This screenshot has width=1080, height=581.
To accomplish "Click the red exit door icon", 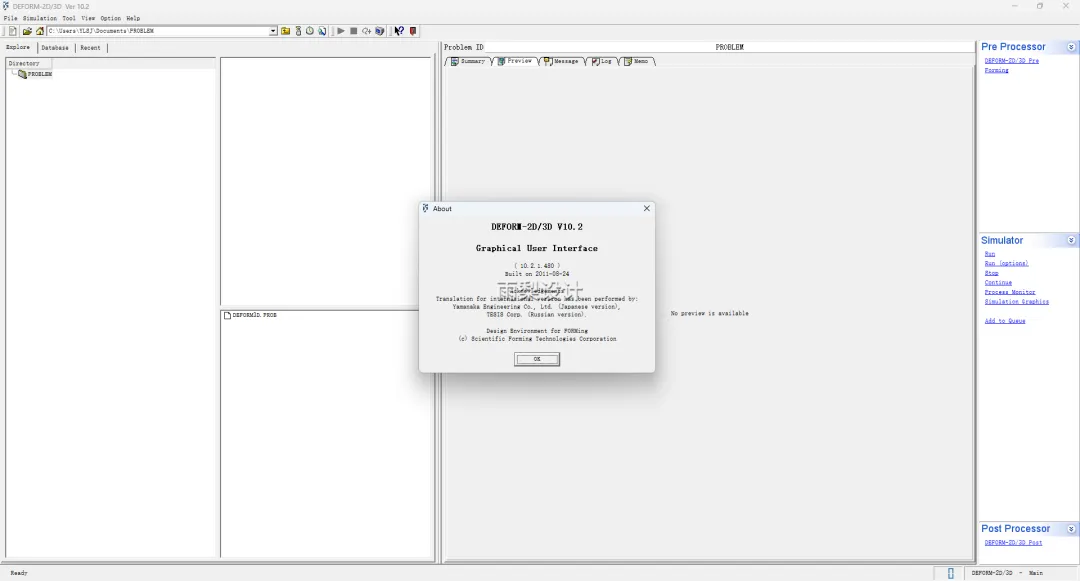I will tap(413, 31).
